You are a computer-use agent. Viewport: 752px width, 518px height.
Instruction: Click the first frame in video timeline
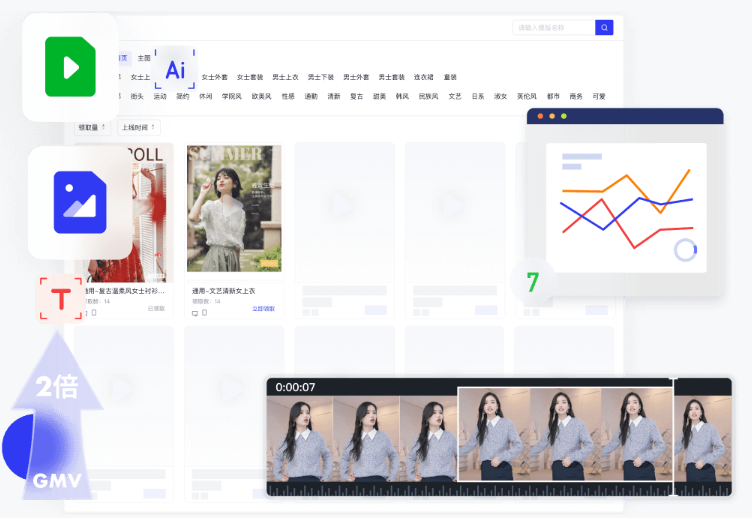coord(300,438)
